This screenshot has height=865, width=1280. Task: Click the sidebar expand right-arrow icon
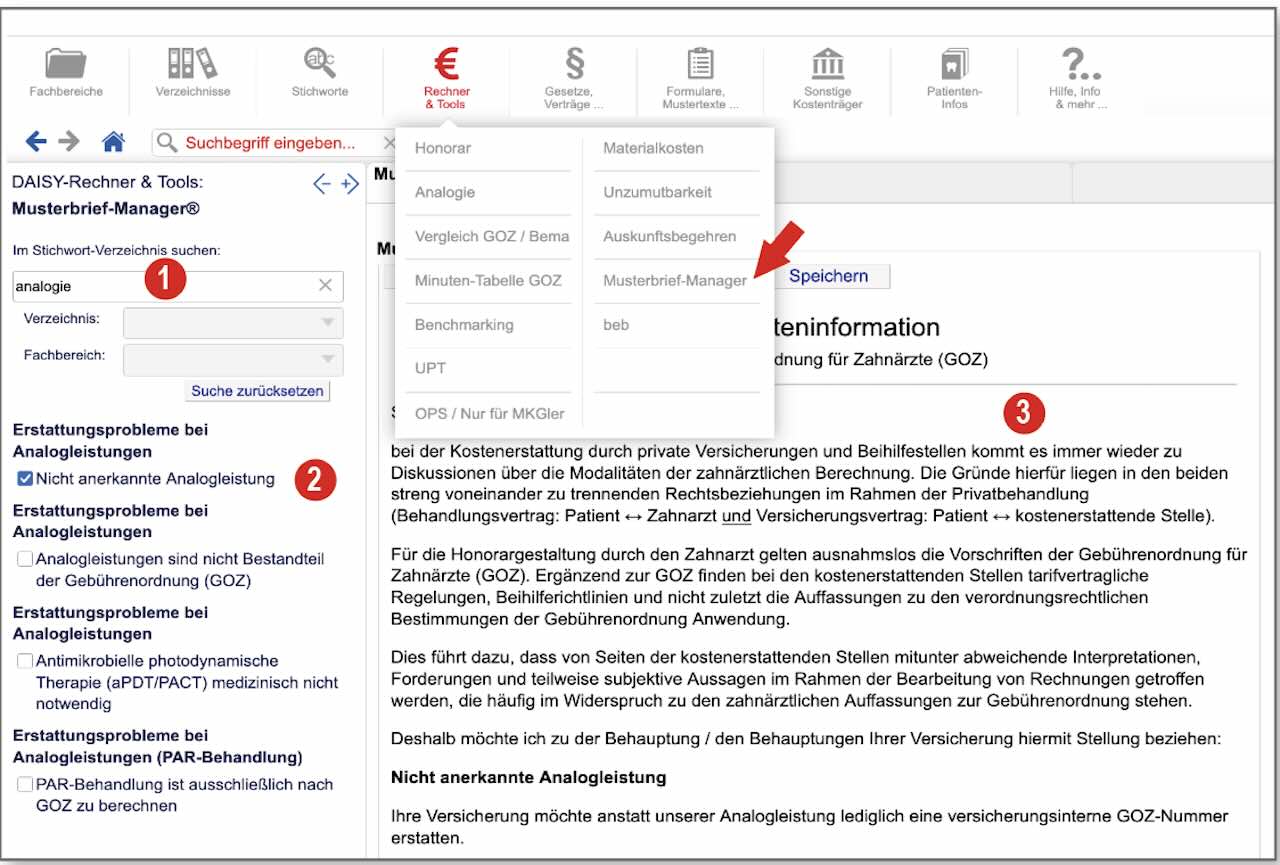coord(349,184)
